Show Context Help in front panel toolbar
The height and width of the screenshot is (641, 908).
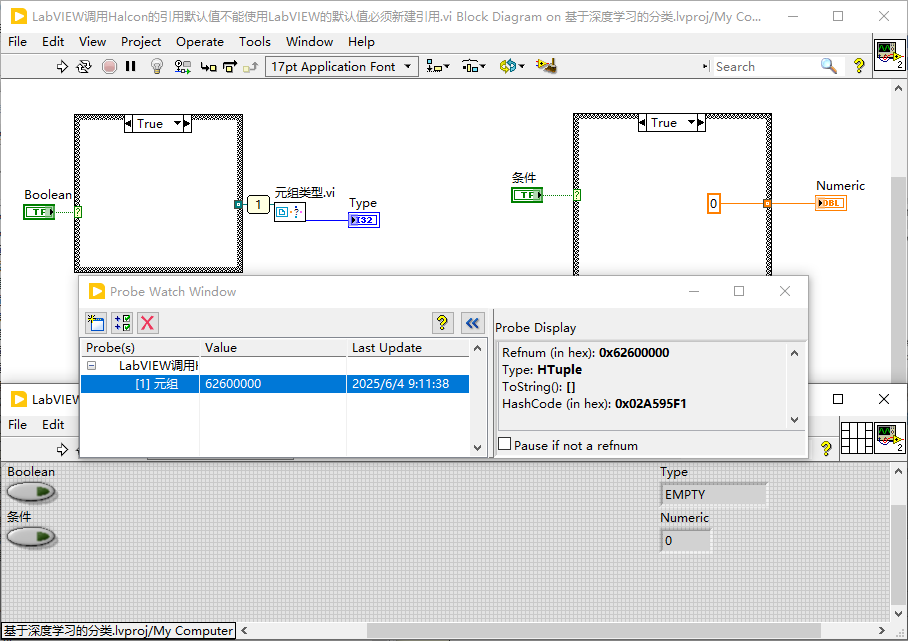[826, 448]
